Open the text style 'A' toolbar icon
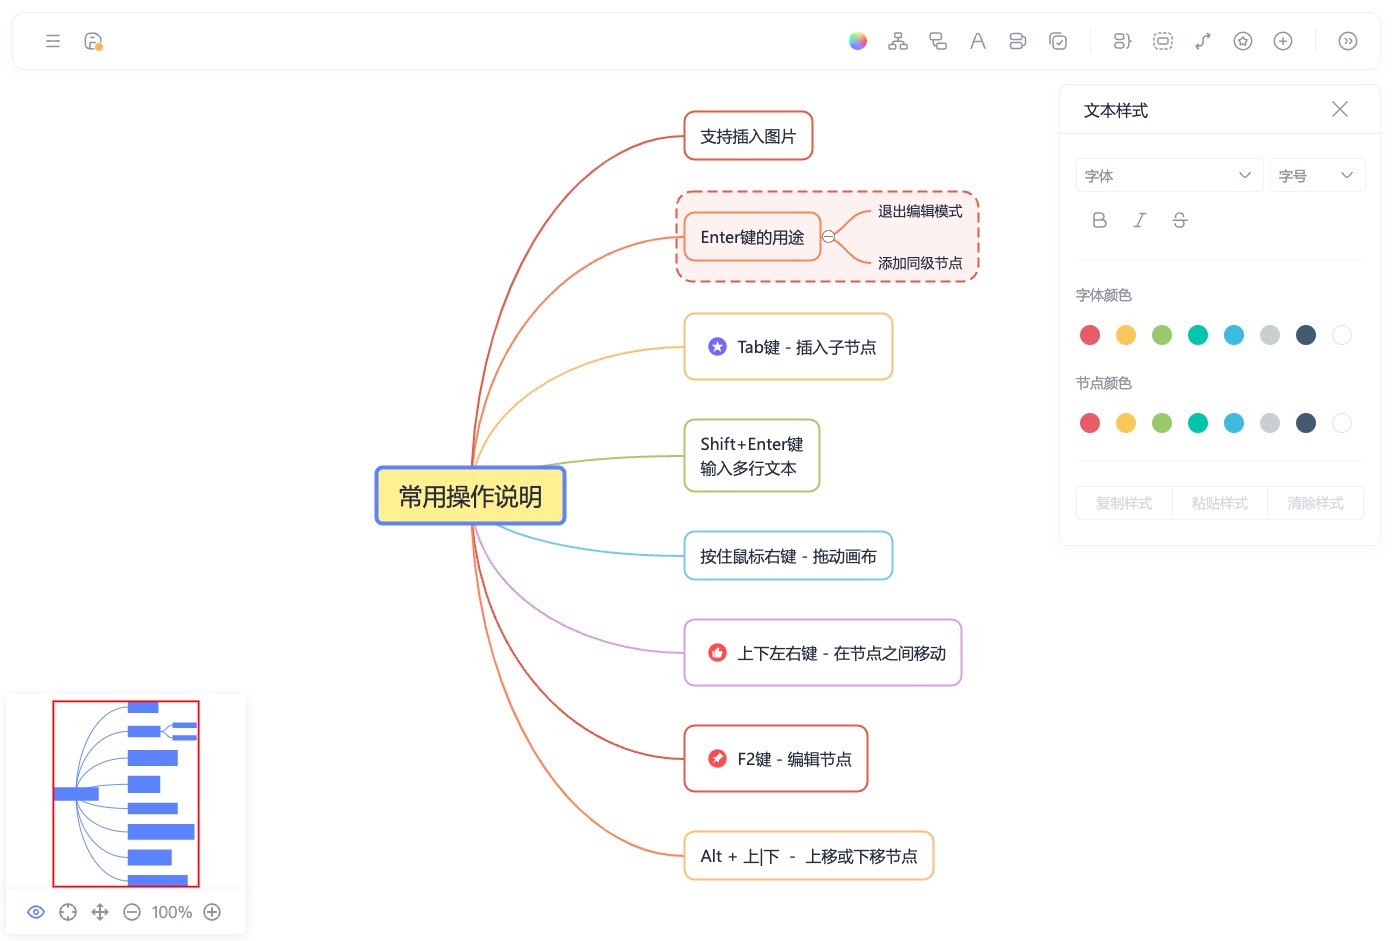This screenshot has height=941, width=1393. (977, 41)
